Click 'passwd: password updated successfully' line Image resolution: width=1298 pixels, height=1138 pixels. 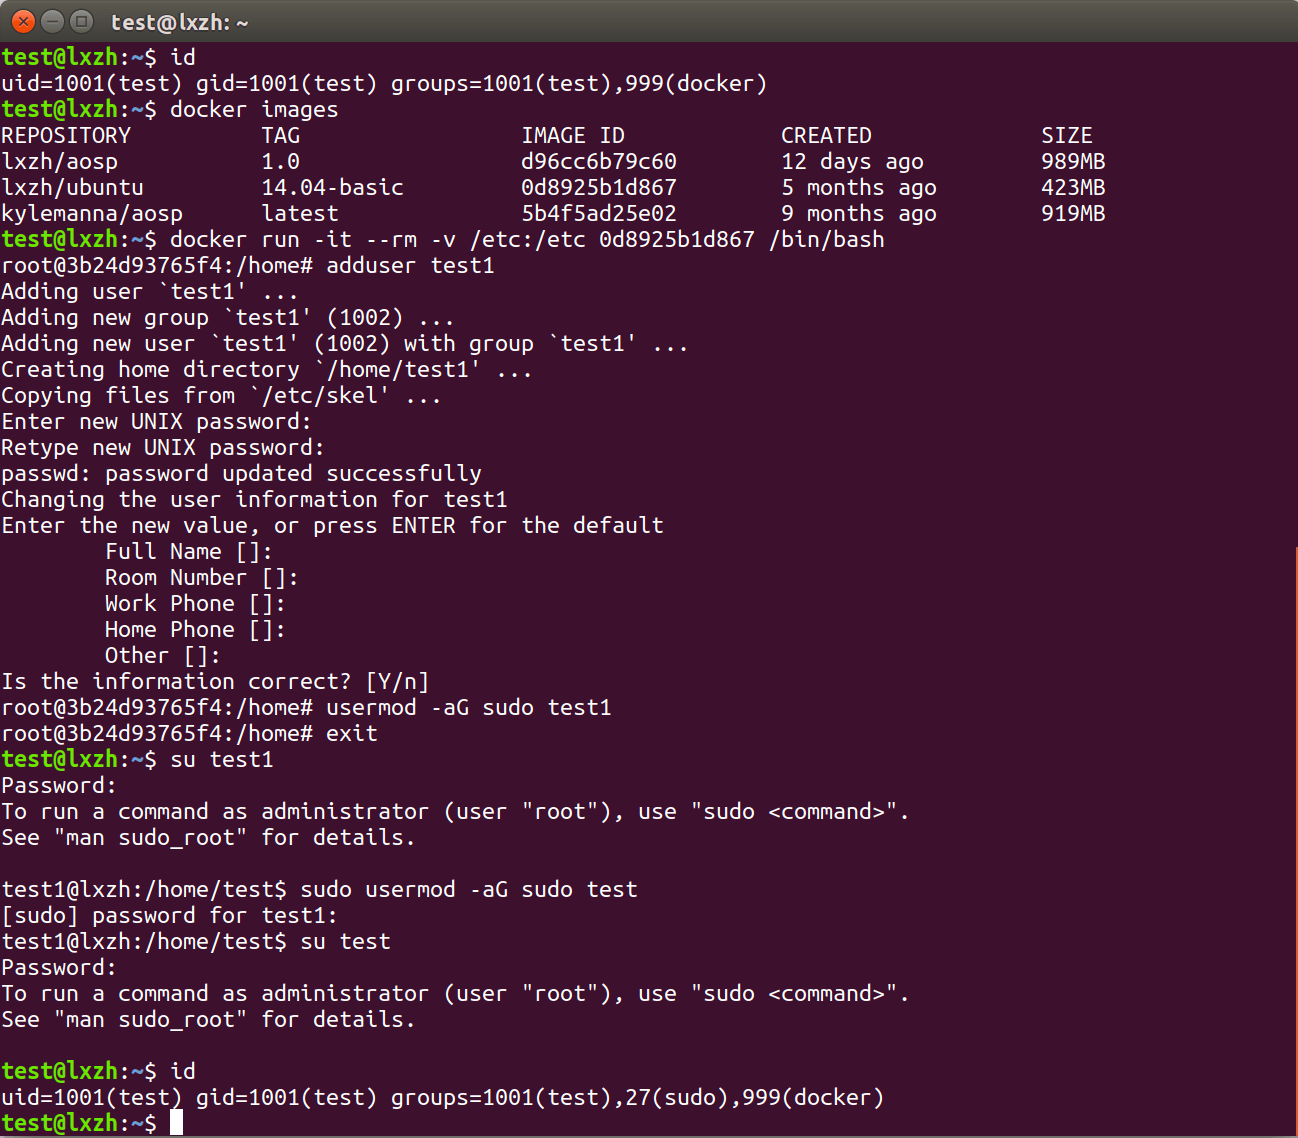[241, 473]
